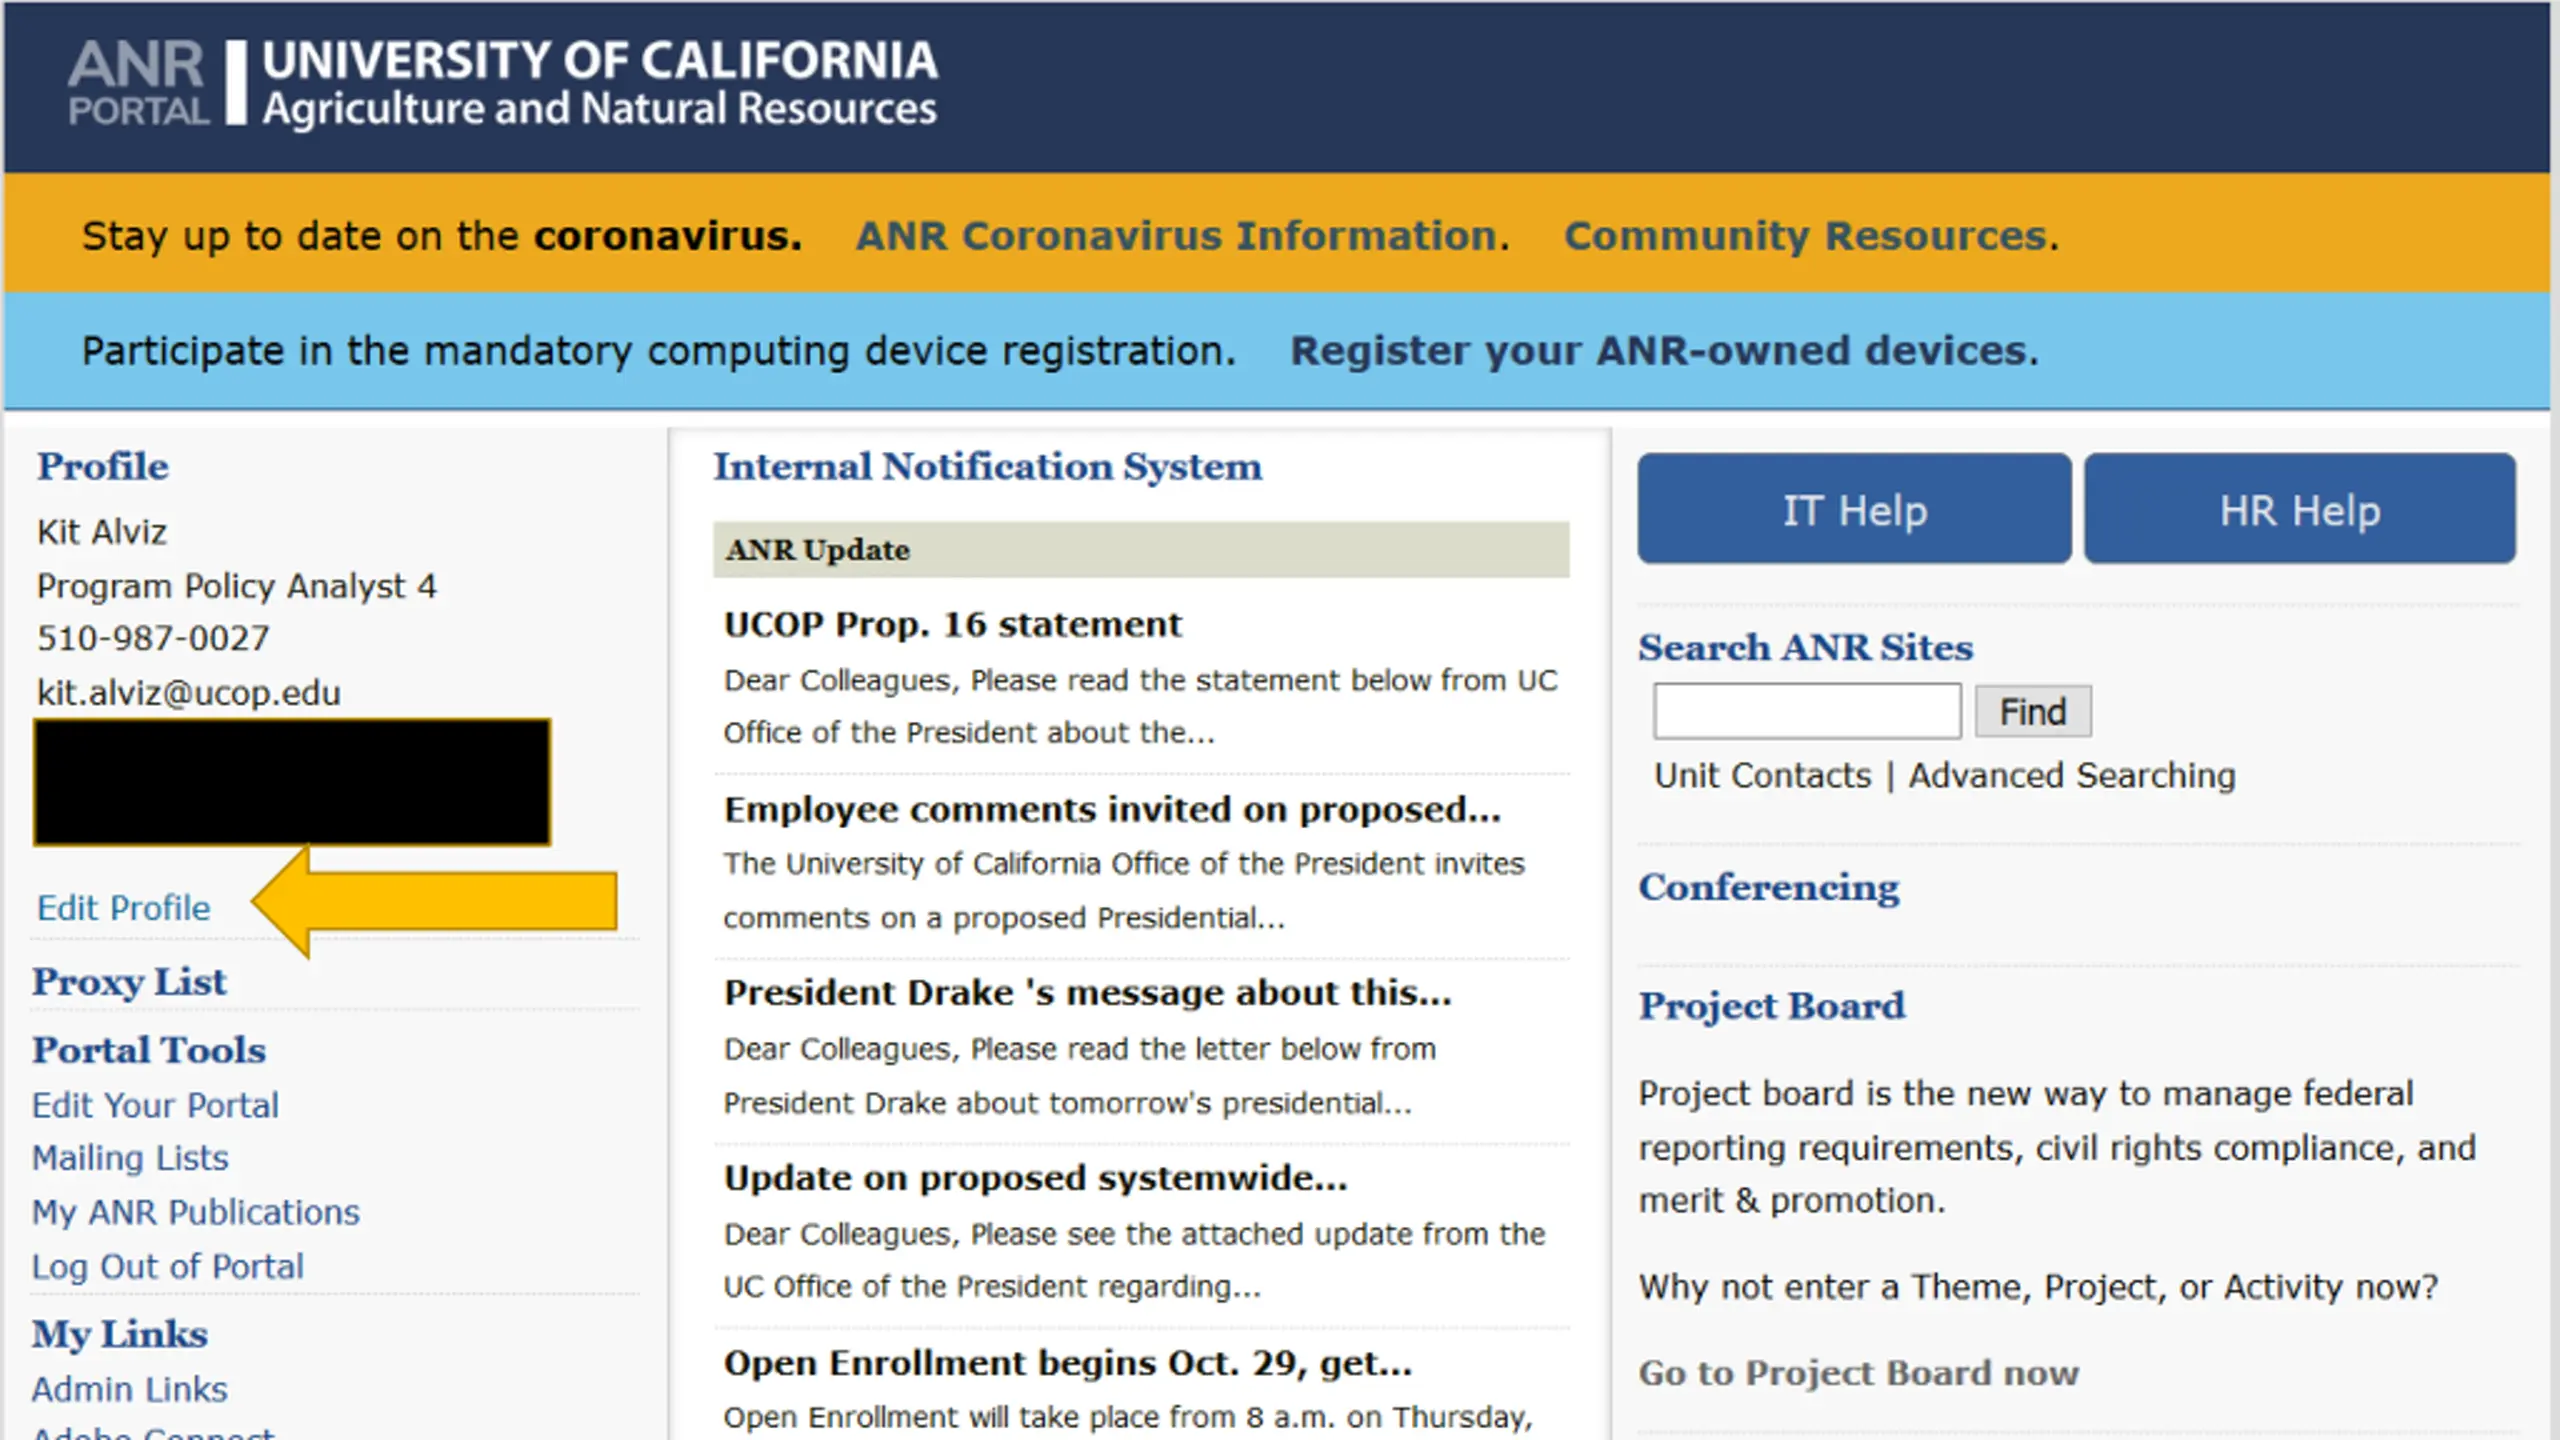Open Unit Contacts link

coord(1762,775)
